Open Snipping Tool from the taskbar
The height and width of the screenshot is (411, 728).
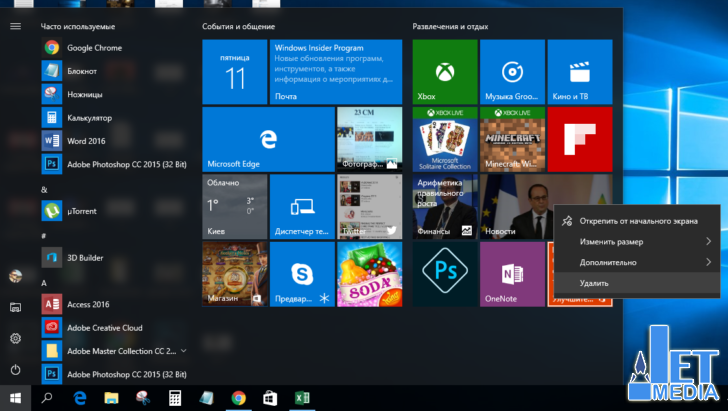[x=143, y=398]
